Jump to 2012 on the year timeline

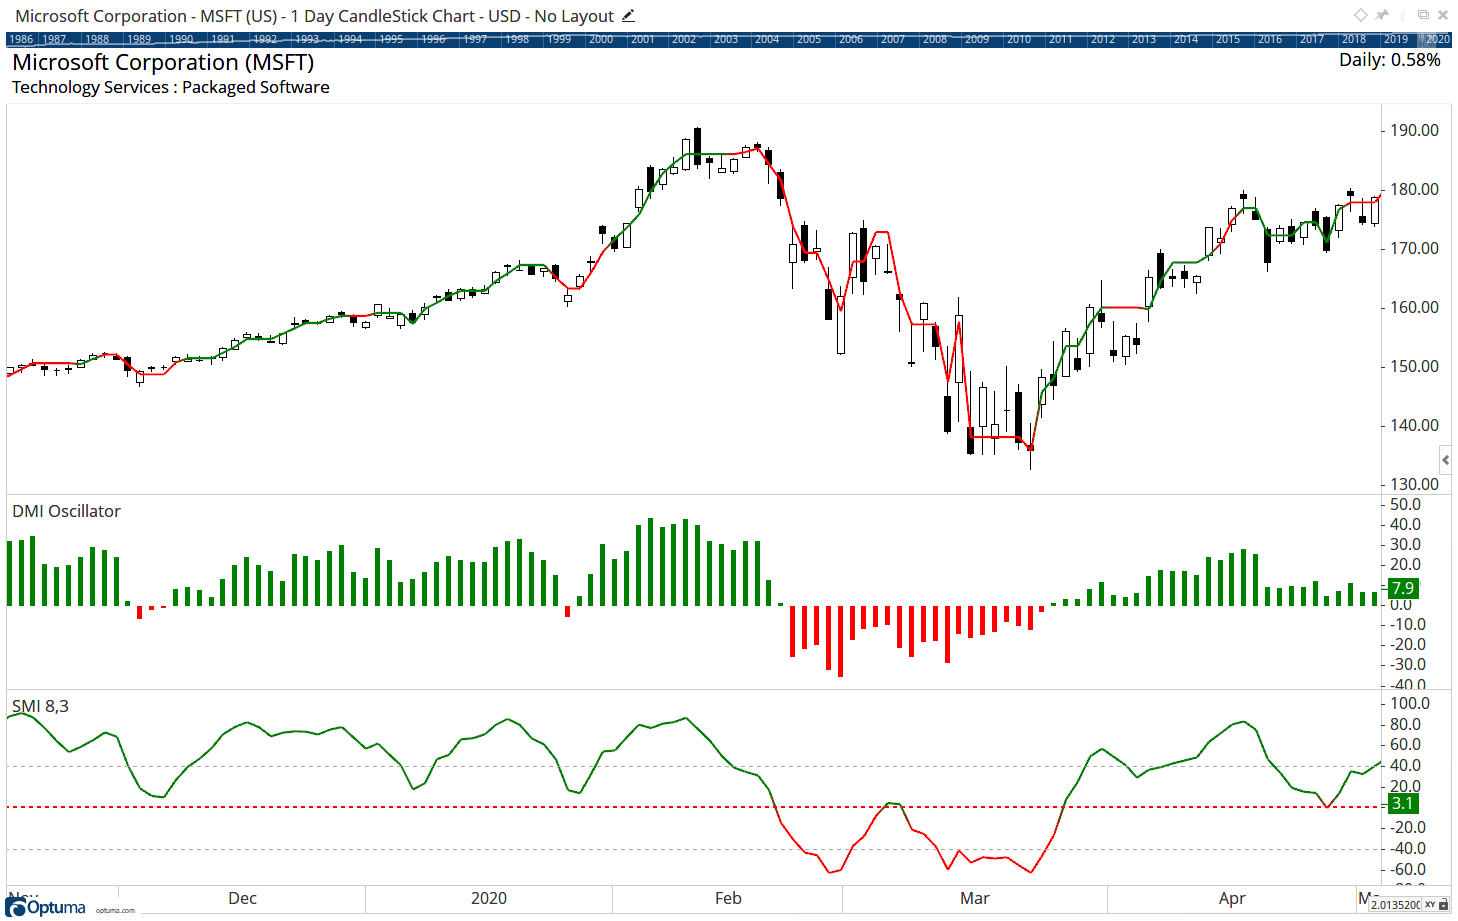click(x=1103, y=40)
